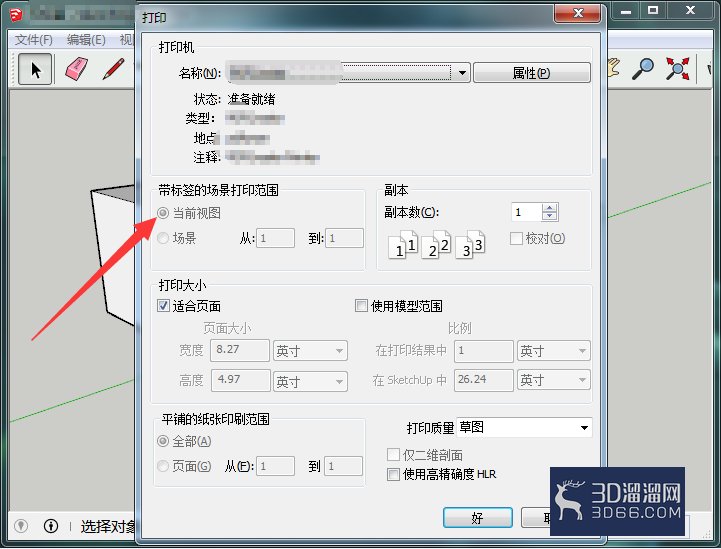Image resolution: width=721 pixels, height=549 pixels.
Task: Toggle the 仅二维剖面 checkbox
Action: 393,455
